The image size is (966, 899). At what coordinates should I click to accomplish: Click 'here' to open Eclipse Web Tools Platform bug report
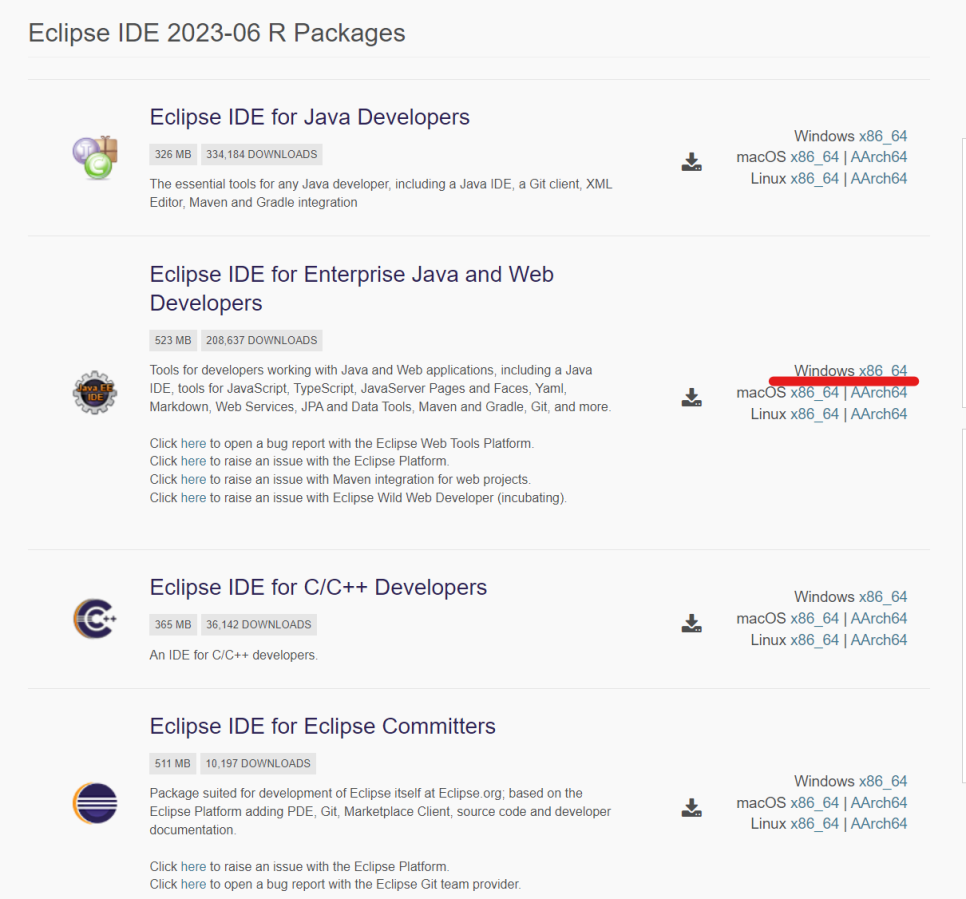tap(193, 443)
